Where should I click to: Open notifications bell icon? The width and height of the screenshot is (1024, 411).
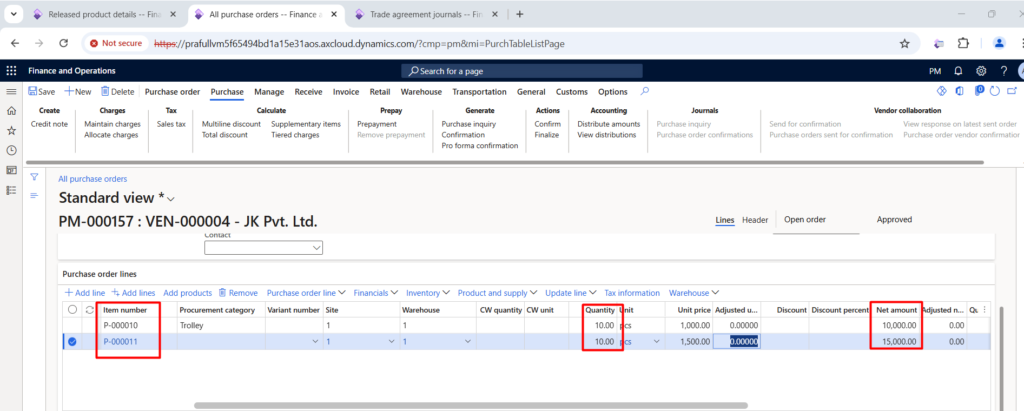[x=959, y=71]
